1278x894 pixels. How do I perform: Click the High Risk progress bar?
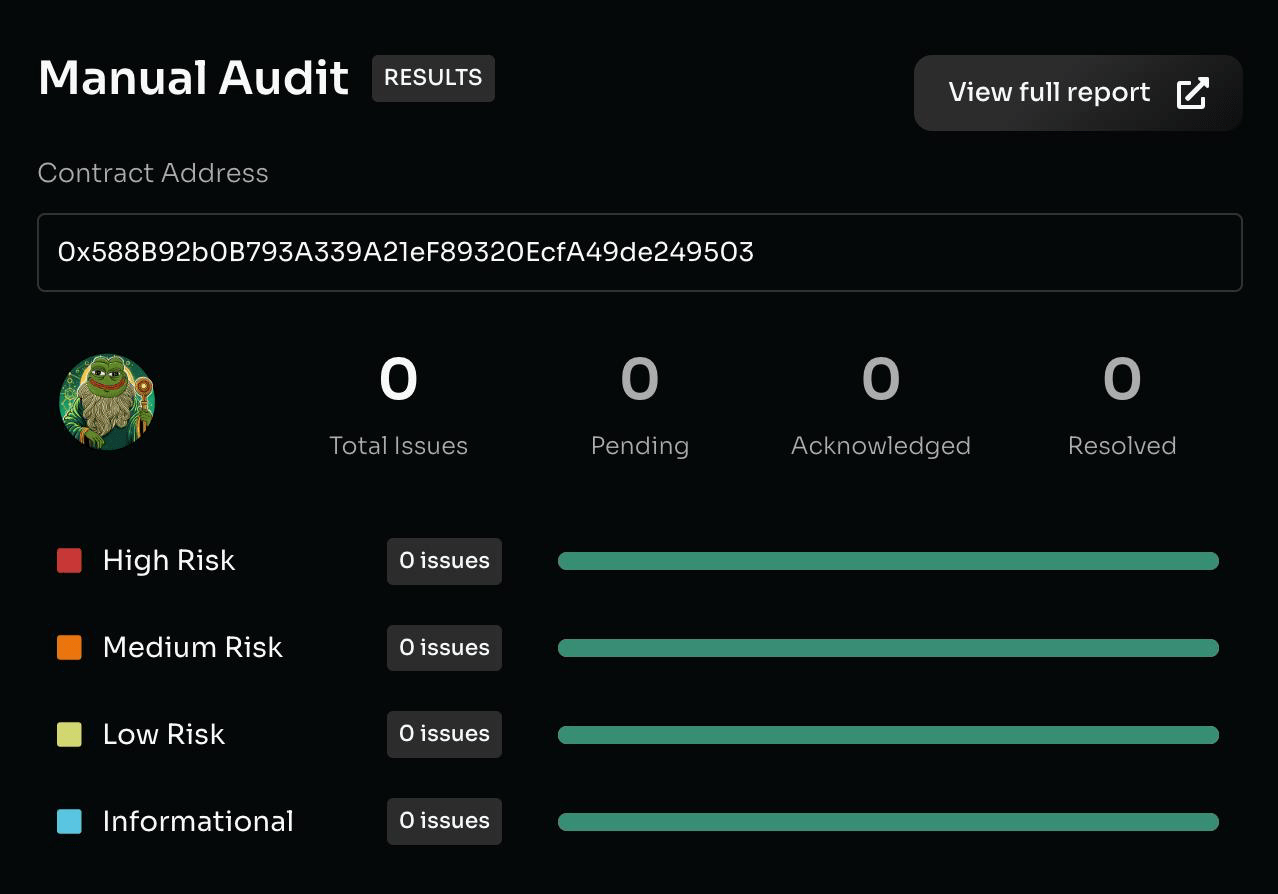click(887, 561)
